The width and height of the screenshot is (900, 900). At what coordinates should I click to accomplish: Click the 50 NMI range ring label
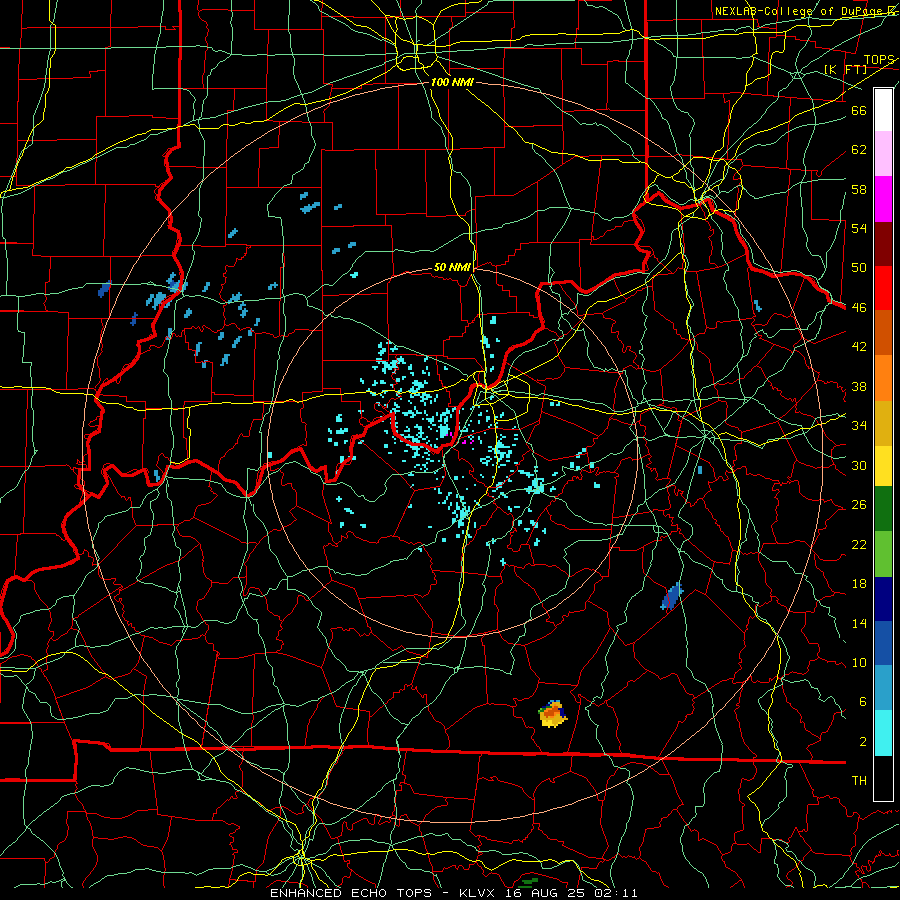tap(452, 267)
